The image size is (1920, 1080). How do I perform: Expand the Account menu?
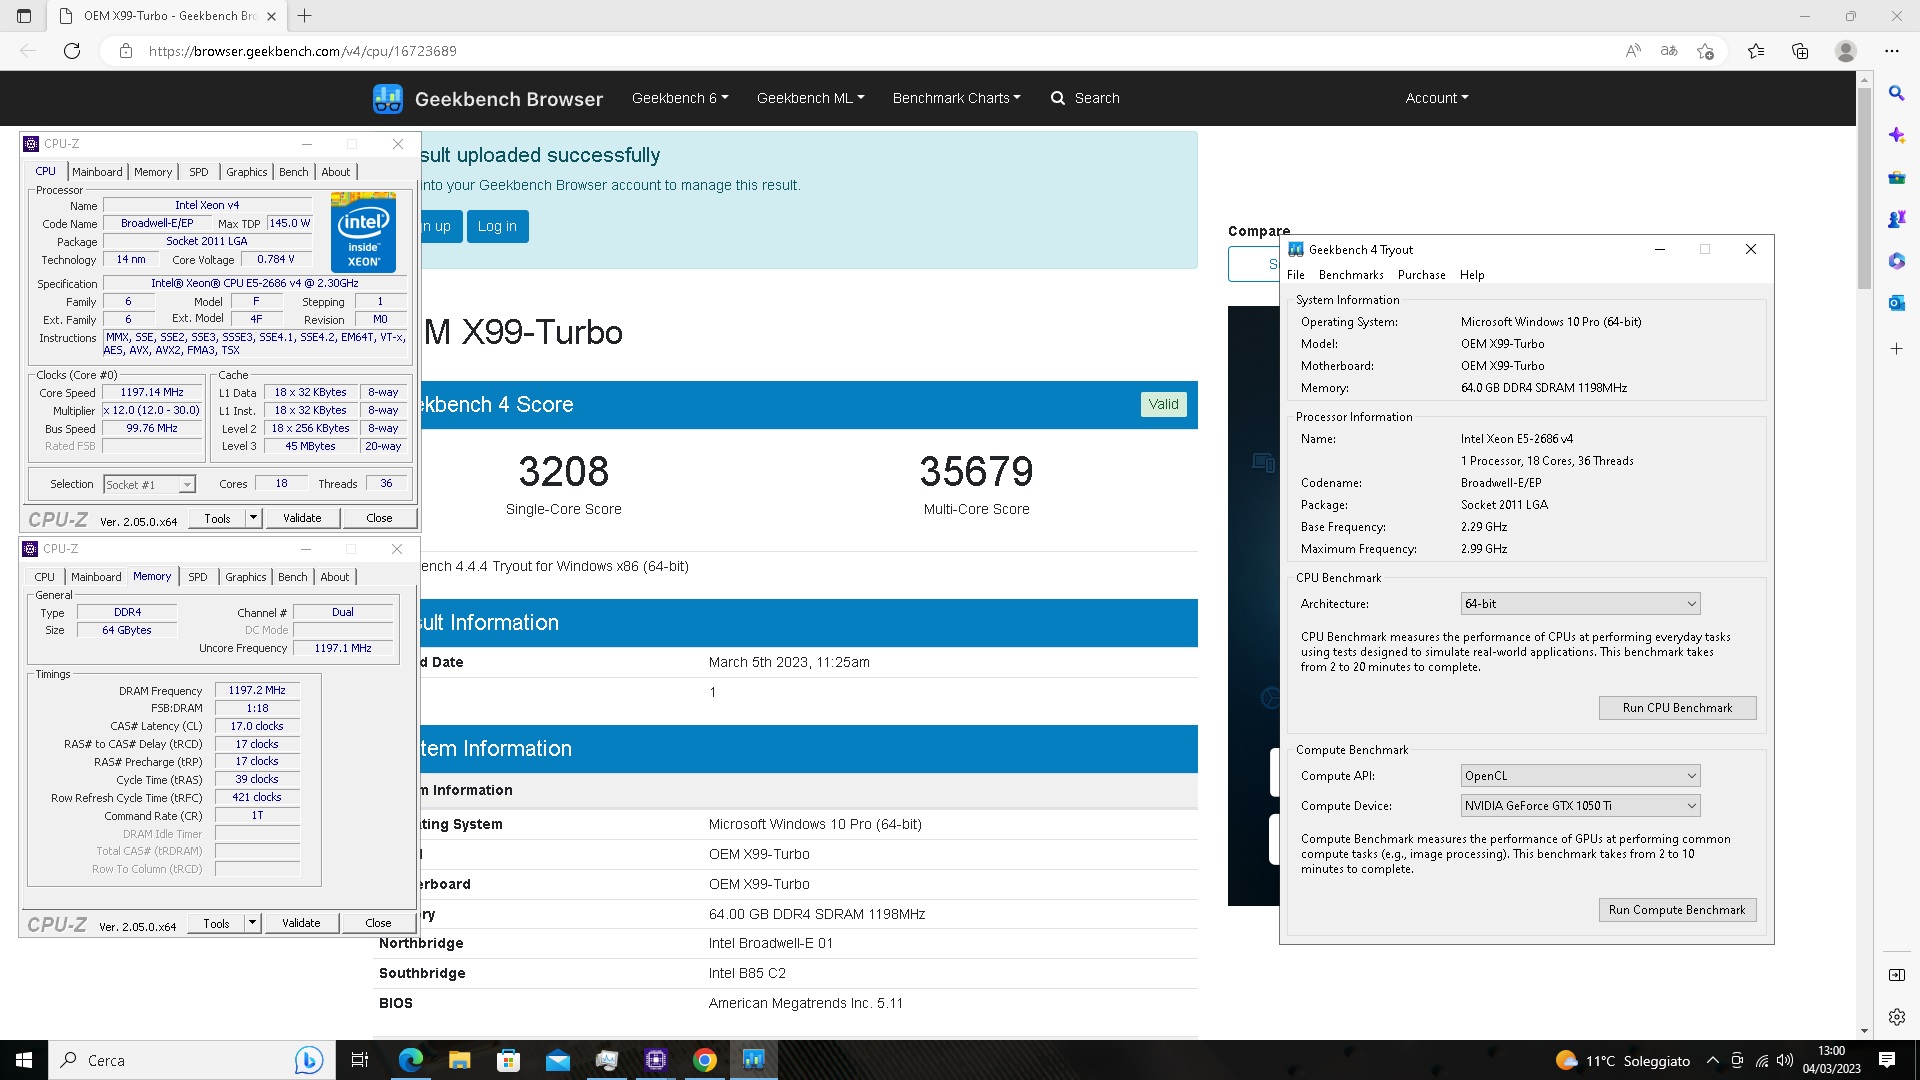(x=1437, y=98)
